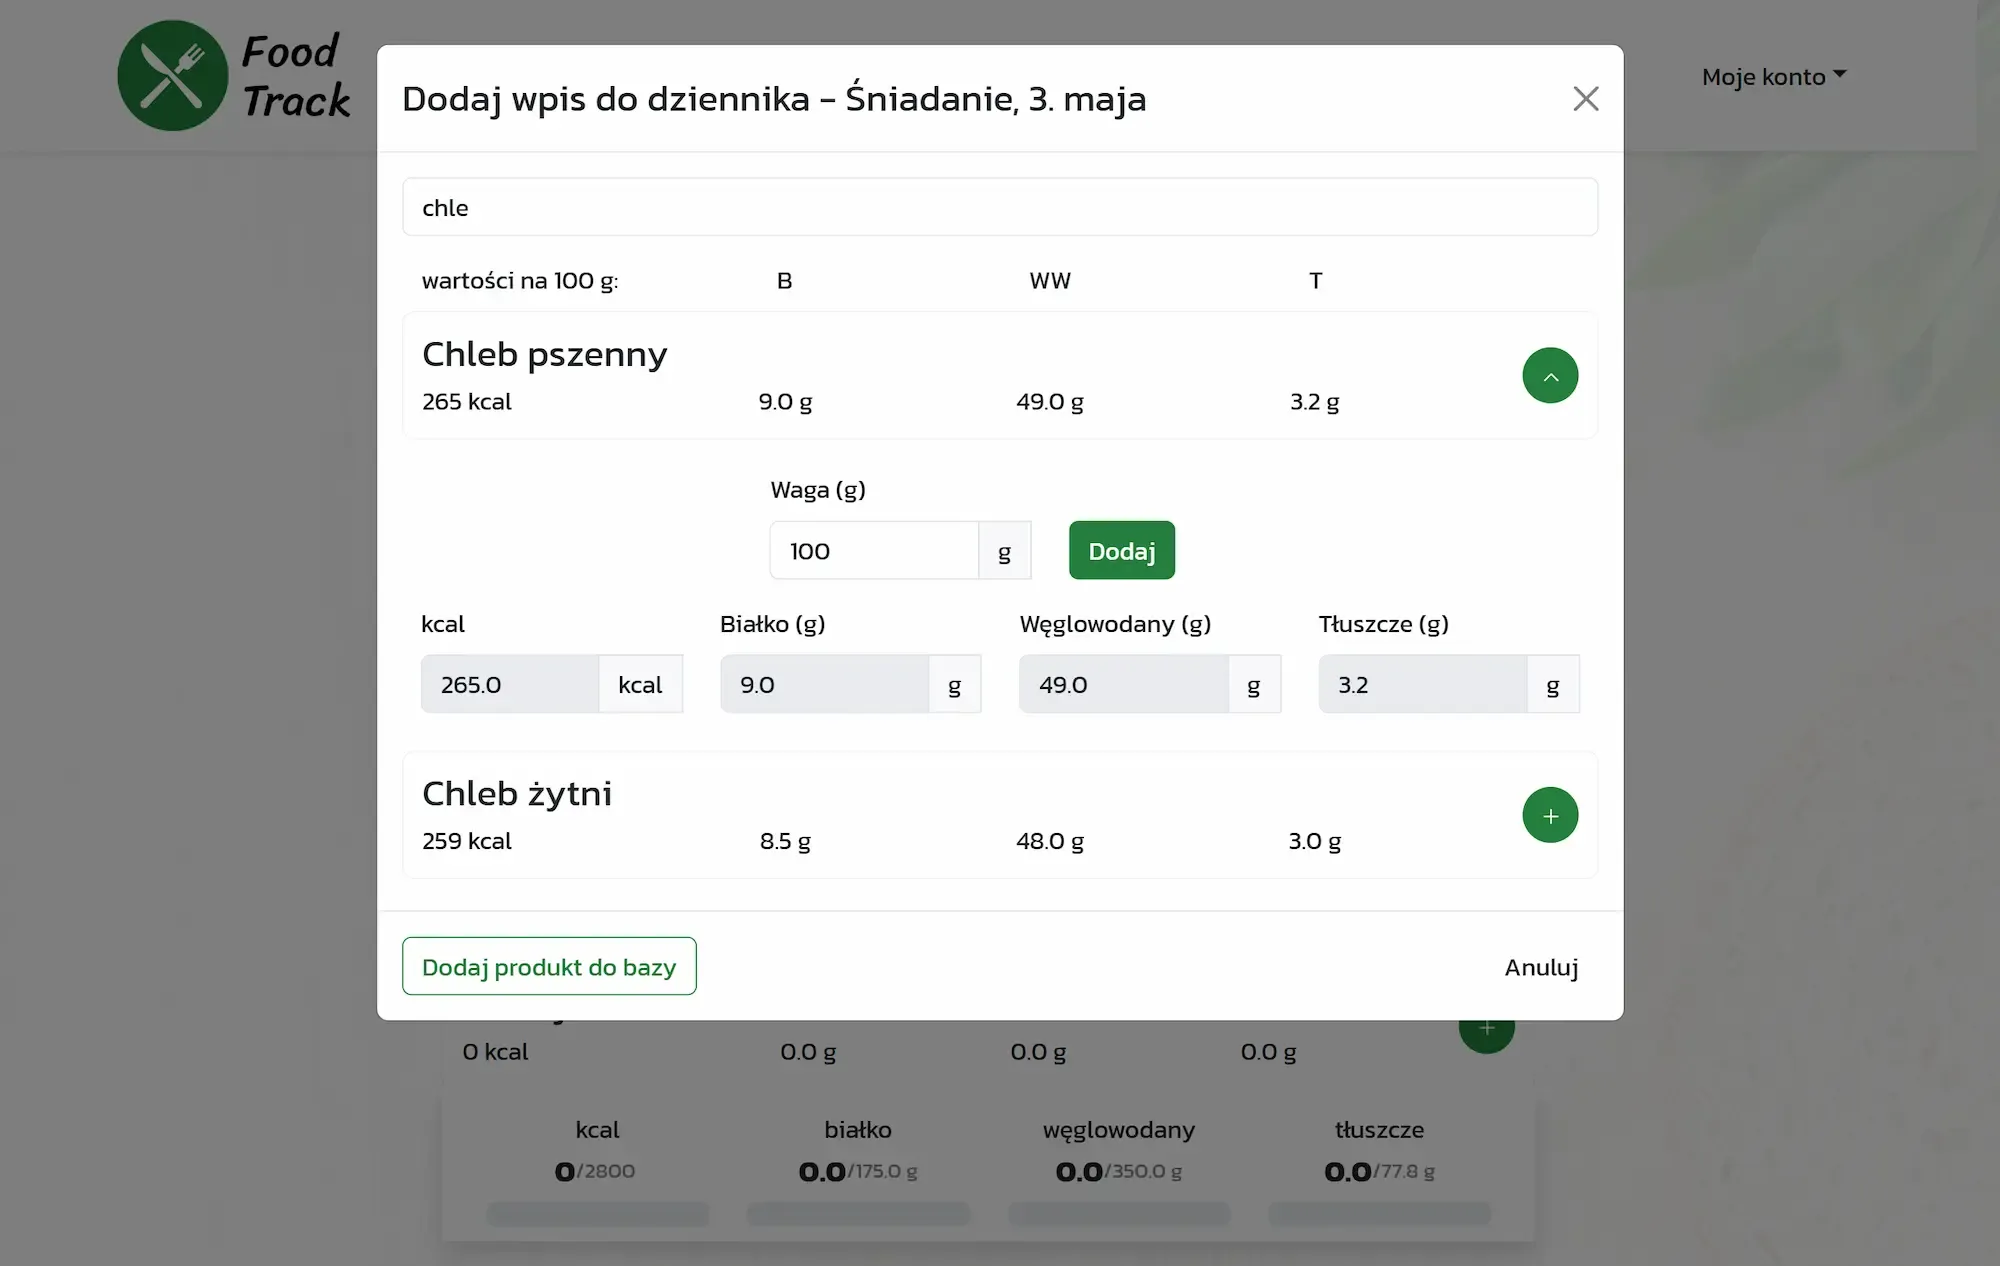Click the Węglowodany field showing 49.0
Image resolution: width=2000 pixels, height=1266 pixels.
(x=1124, y=684)
